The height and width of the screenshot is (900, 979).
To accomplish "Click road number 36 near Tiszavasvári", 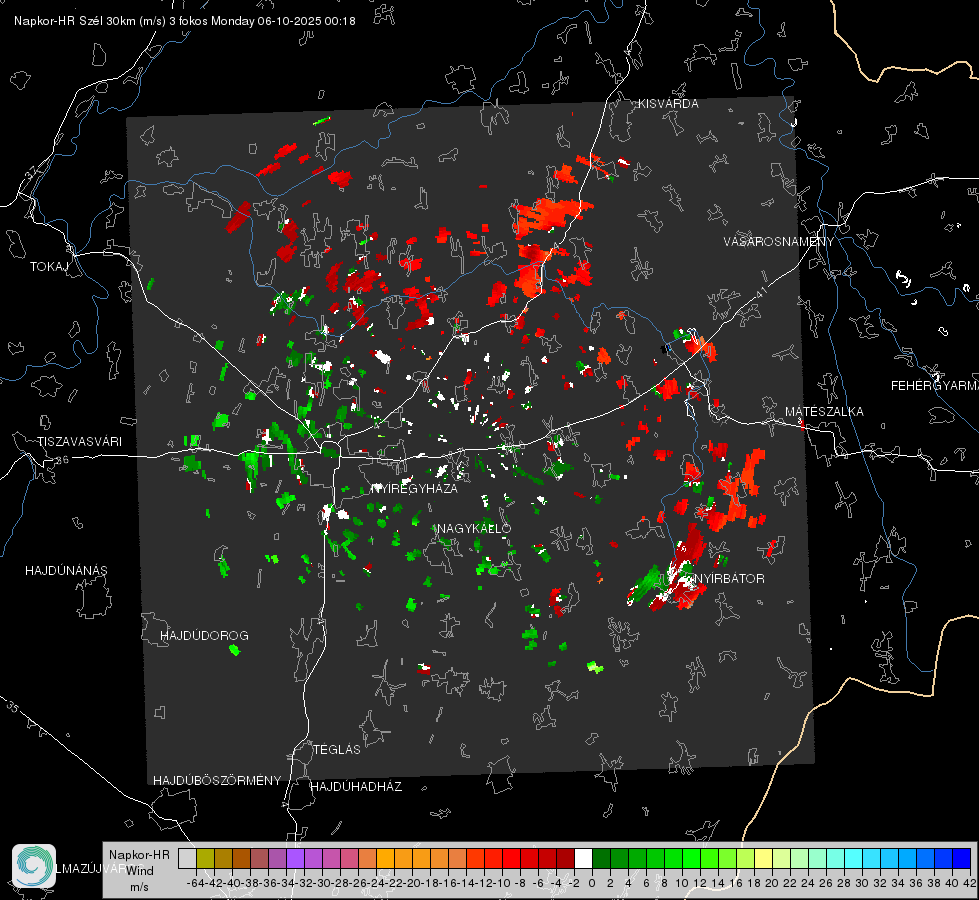I will tap(62, 460).
